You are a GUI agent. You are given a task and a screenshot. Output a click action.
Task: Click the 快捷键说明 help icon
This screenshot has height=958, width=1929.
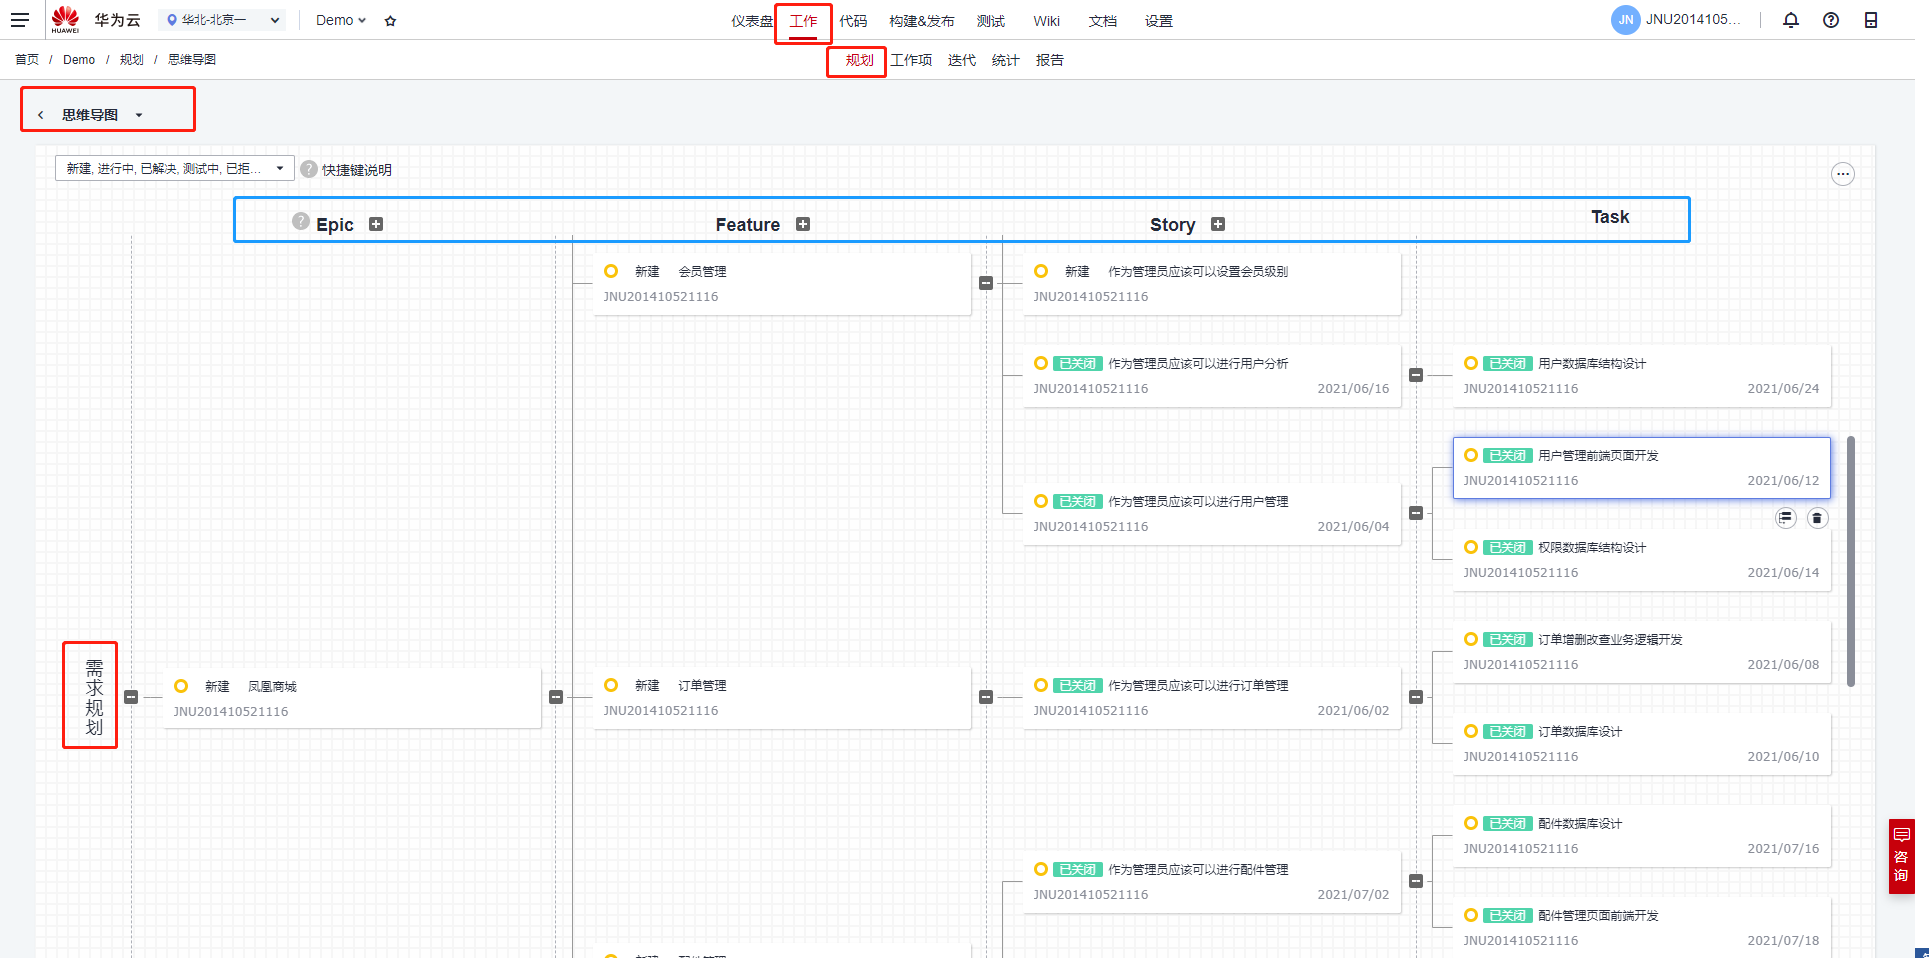click(309, 169)
